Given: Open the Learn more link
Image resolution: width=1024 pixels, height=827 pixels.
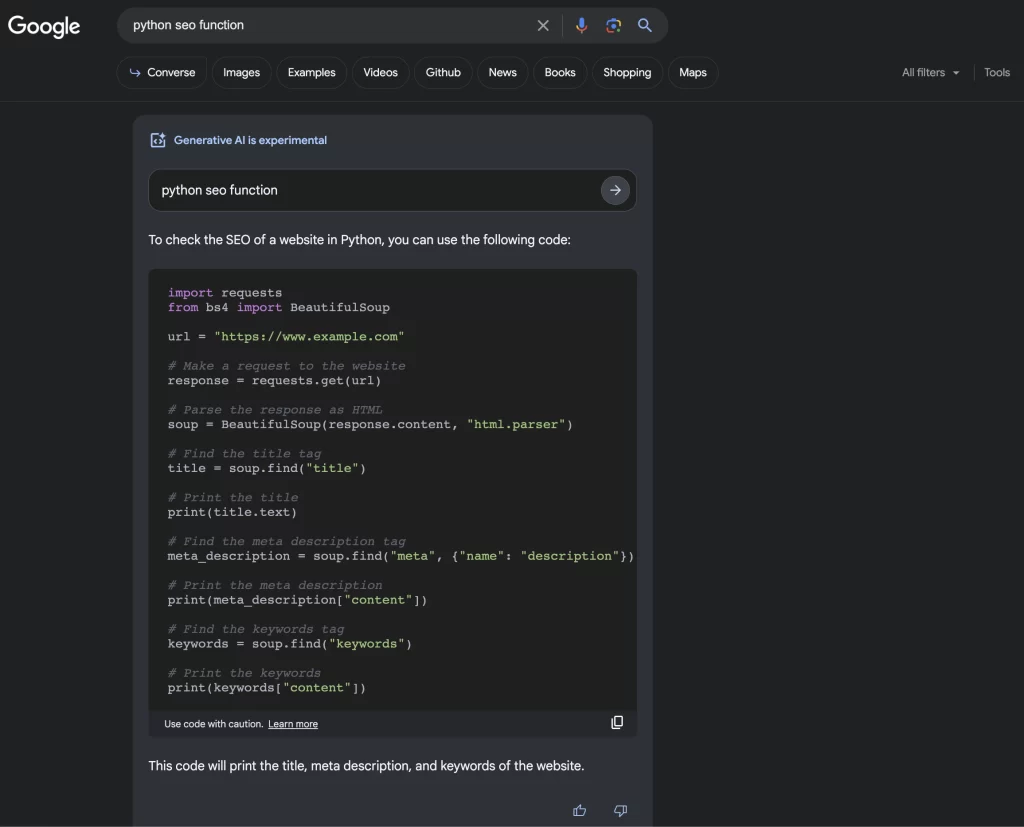Looking at the screenshot, I should point(293,723).
